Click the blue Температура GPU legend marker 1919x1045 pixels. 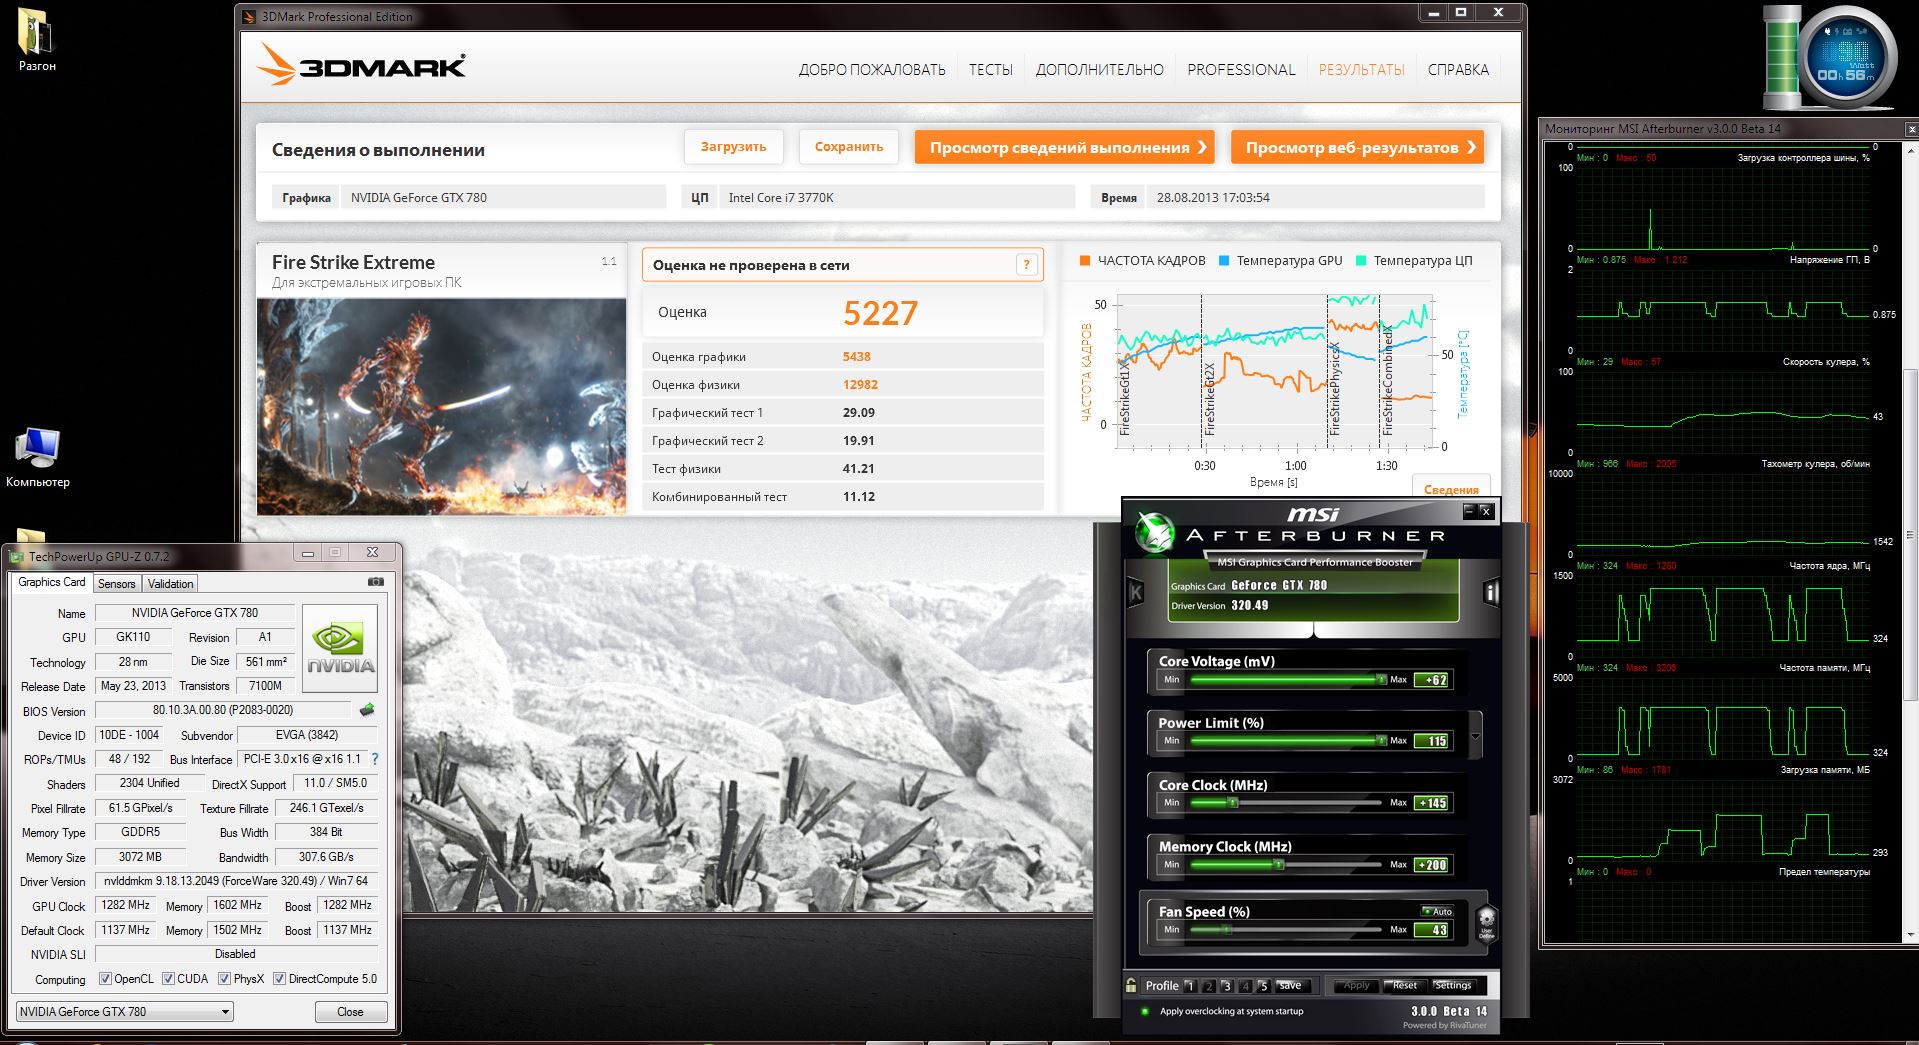(x=1223, y=261)
